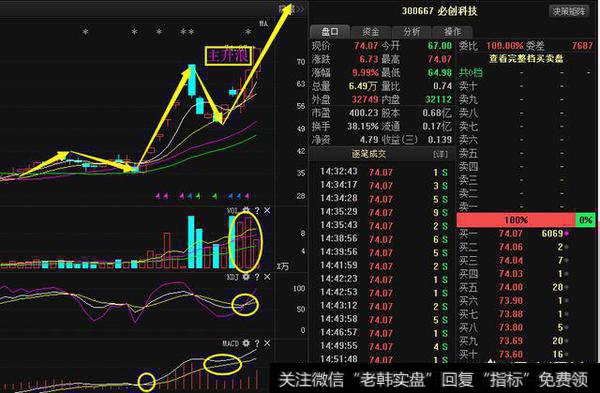Click the 外盘 value 32749
600x393 pixels.
365,99
